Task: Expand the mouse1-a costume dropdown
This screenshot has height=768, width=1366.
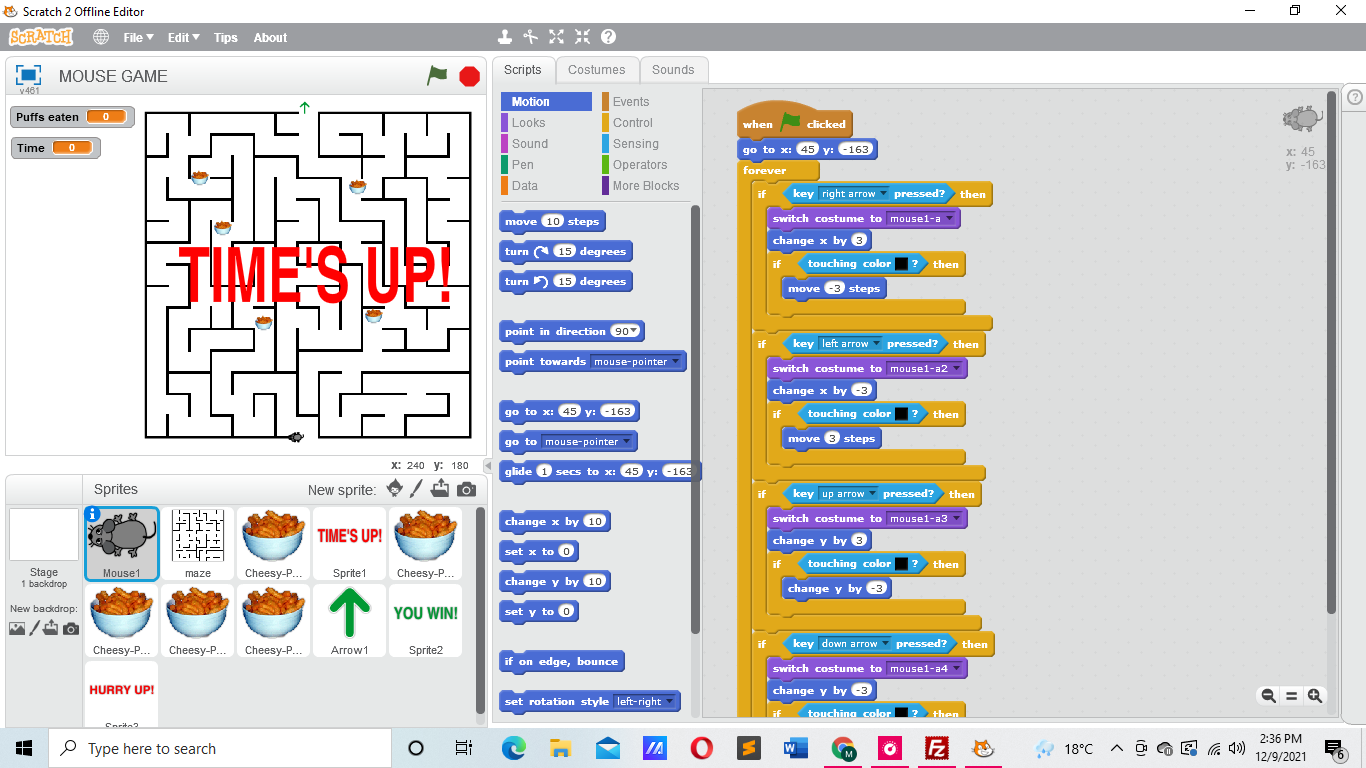Action: 923,218
